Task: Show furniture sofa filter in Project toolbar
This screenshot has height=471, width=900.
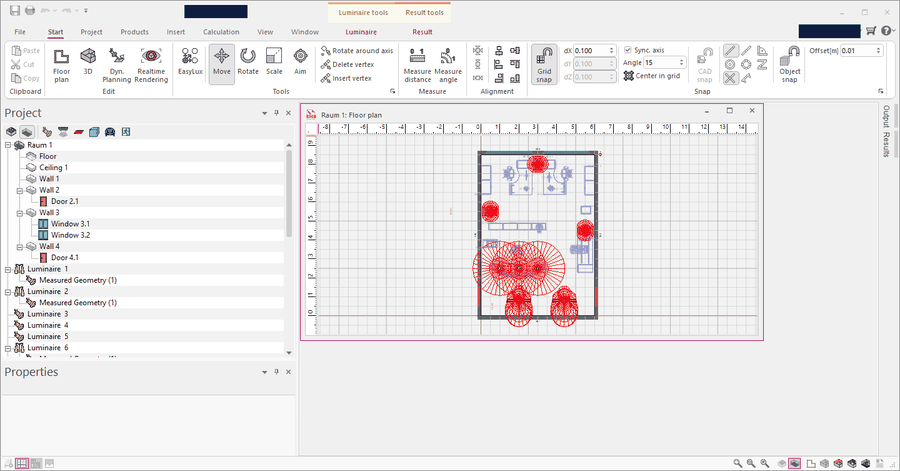Action: pos(110,132)
